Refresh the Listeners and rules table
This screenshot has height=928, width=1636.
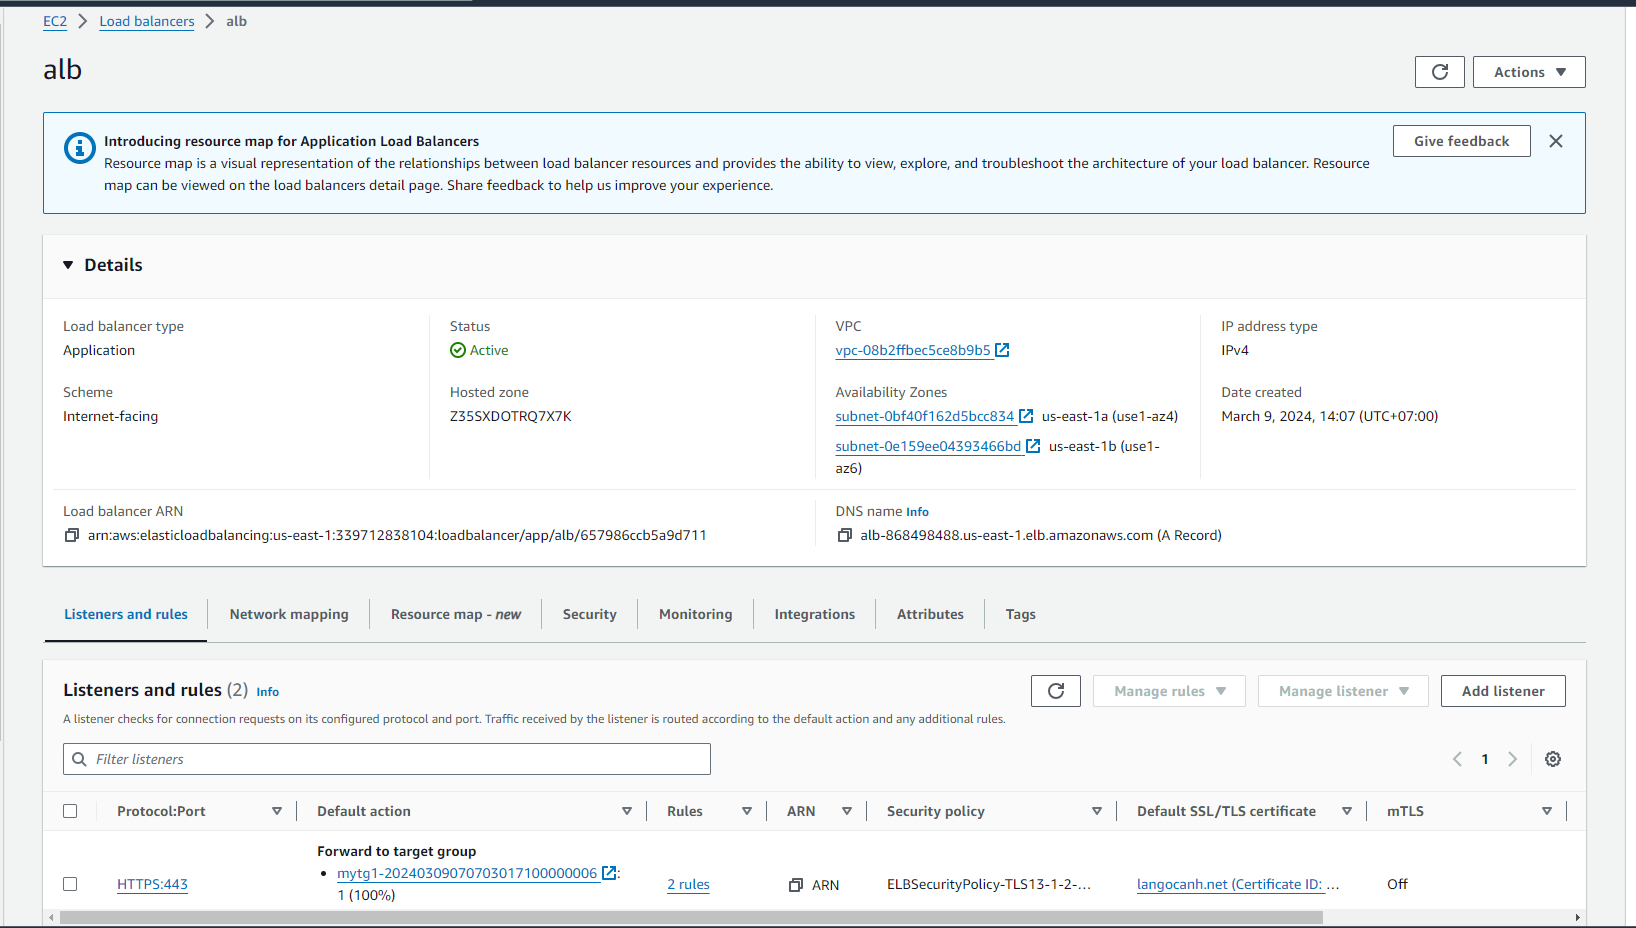coord(1055,691)
